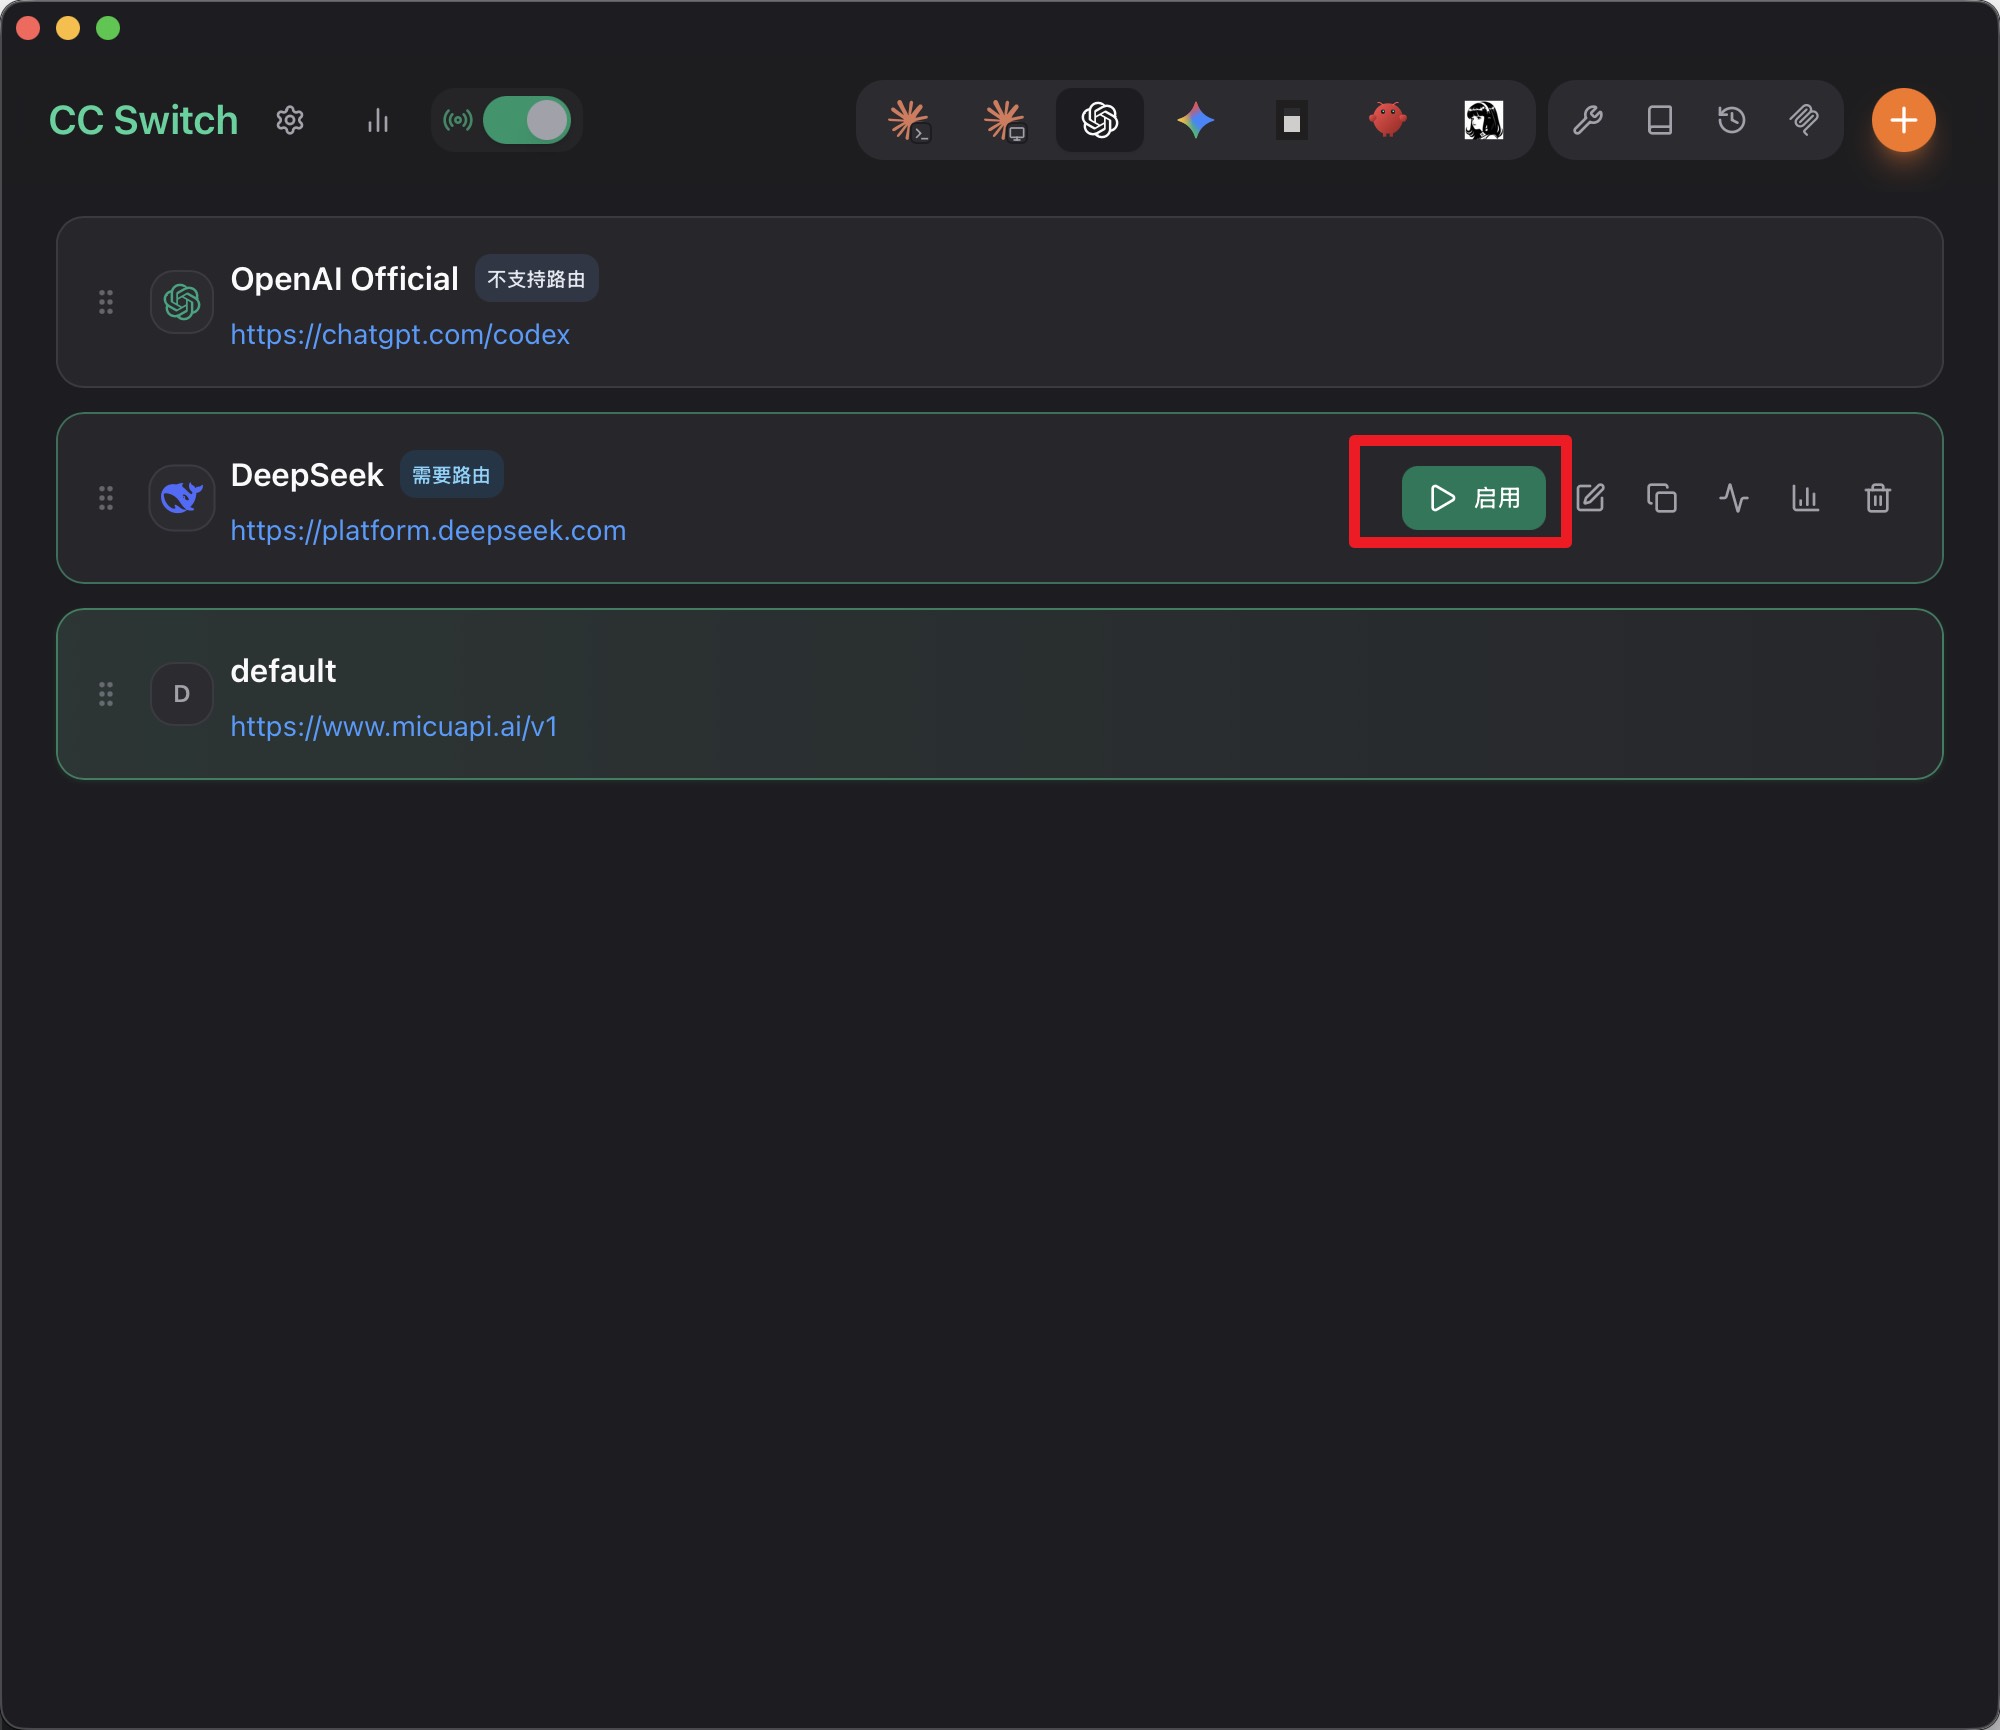Open the platform.deepseek.com link
The width and height of the screenshot is (2000, 1730).
pos(428,530)
